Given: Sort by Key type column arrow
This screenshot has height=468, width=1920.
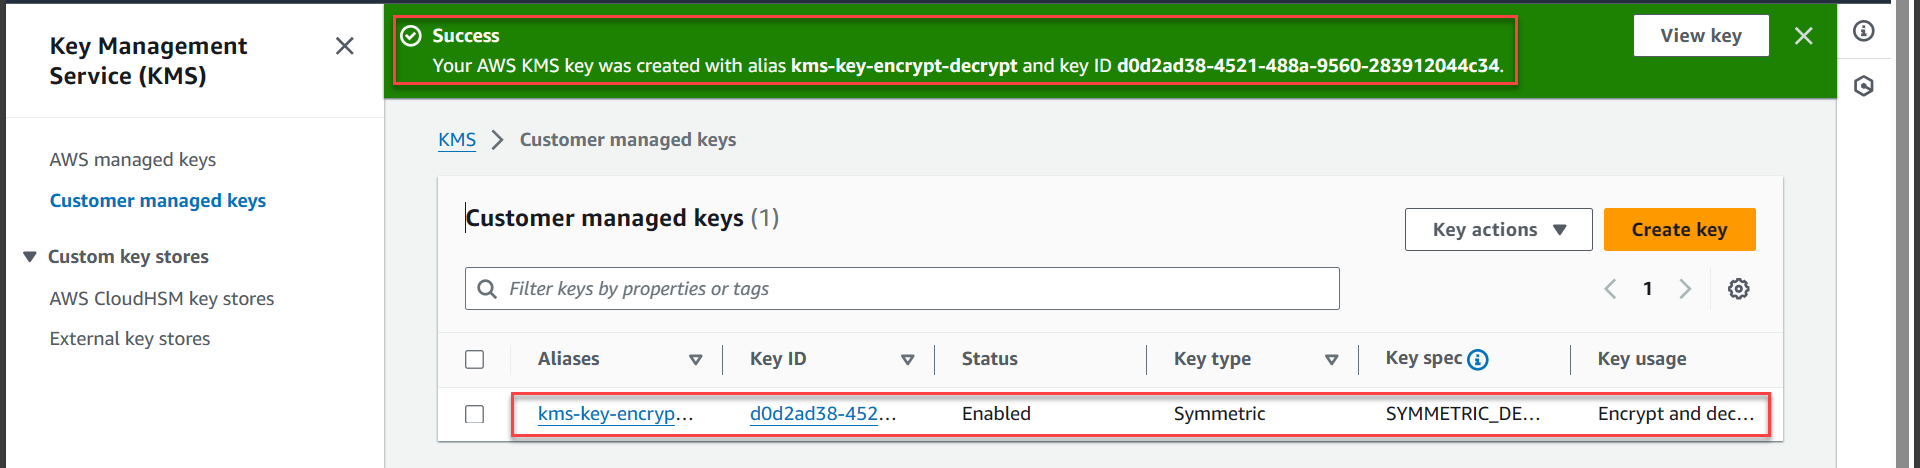Looking at the screenshot, I should [1332, 360].
